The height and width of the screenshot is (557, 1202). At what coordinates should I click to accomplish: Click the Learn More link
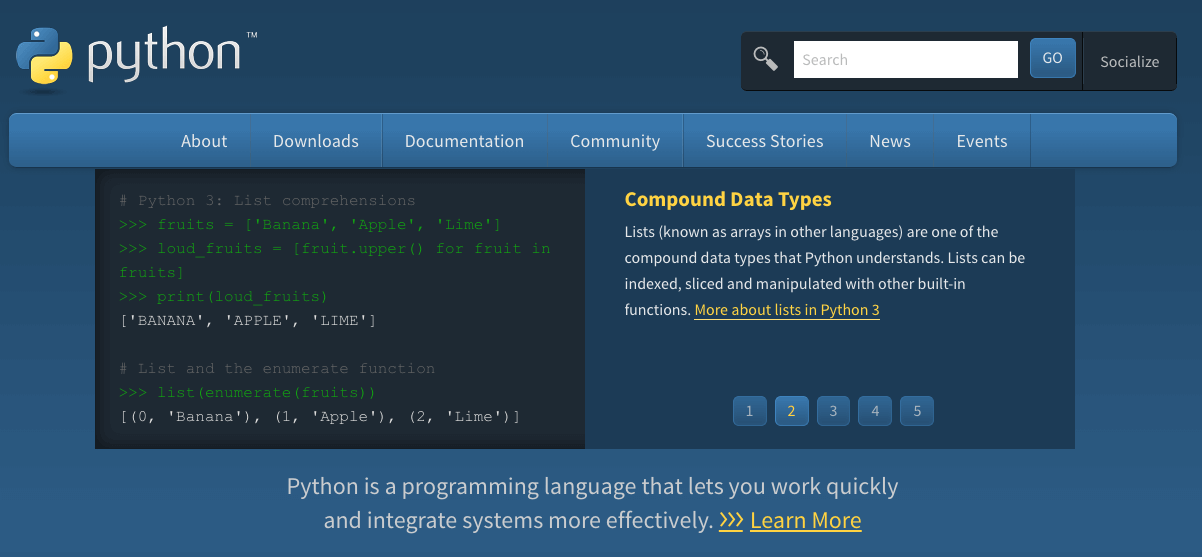(805, 520)
